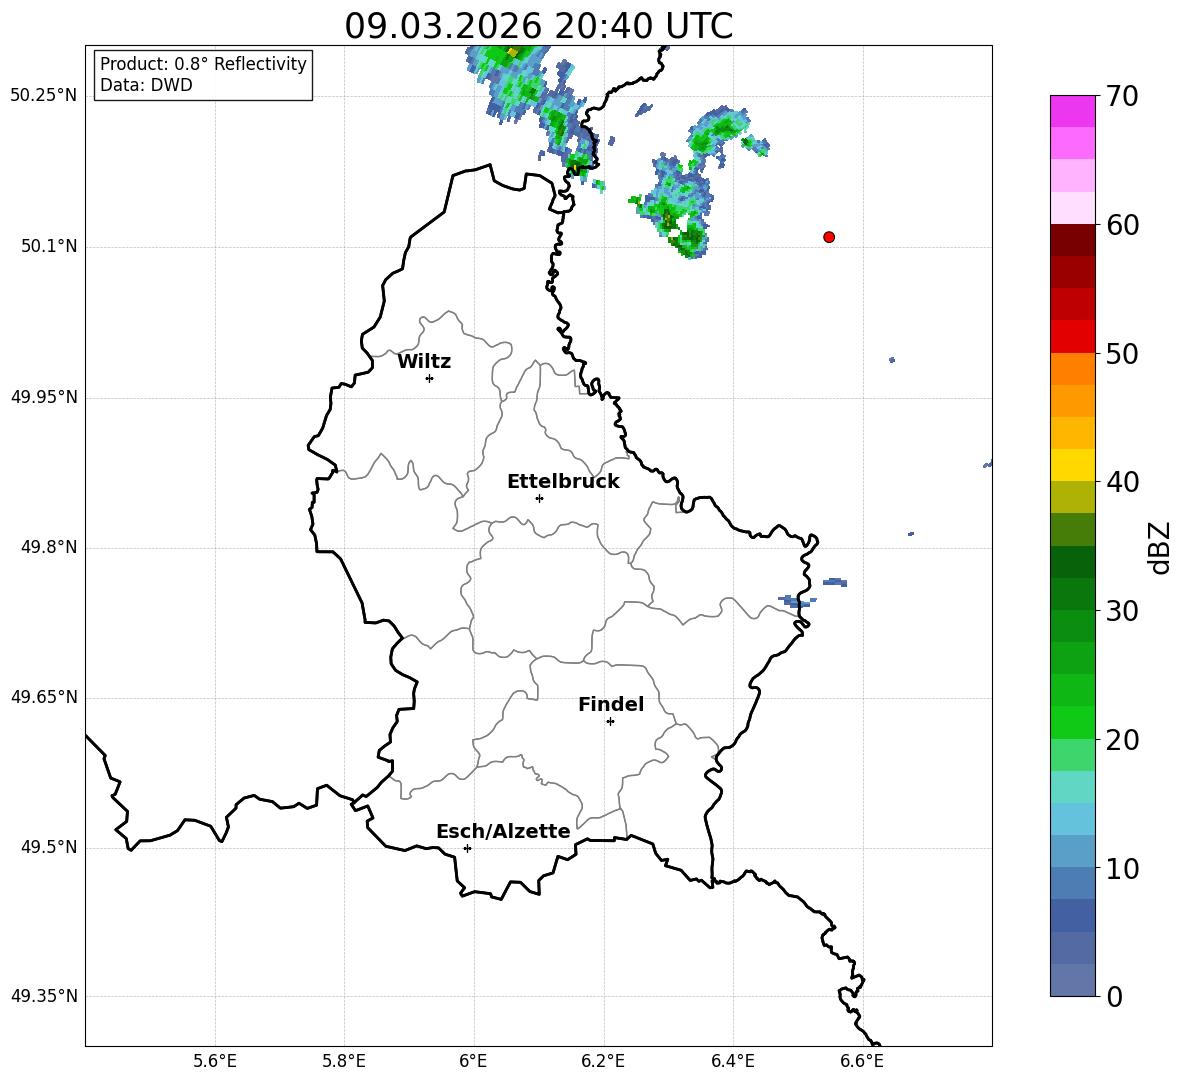Click the 5.6°E longitude label
Image resolution: width=1184 pixels, height=1081 pixels.
(x=215, y=1061)
